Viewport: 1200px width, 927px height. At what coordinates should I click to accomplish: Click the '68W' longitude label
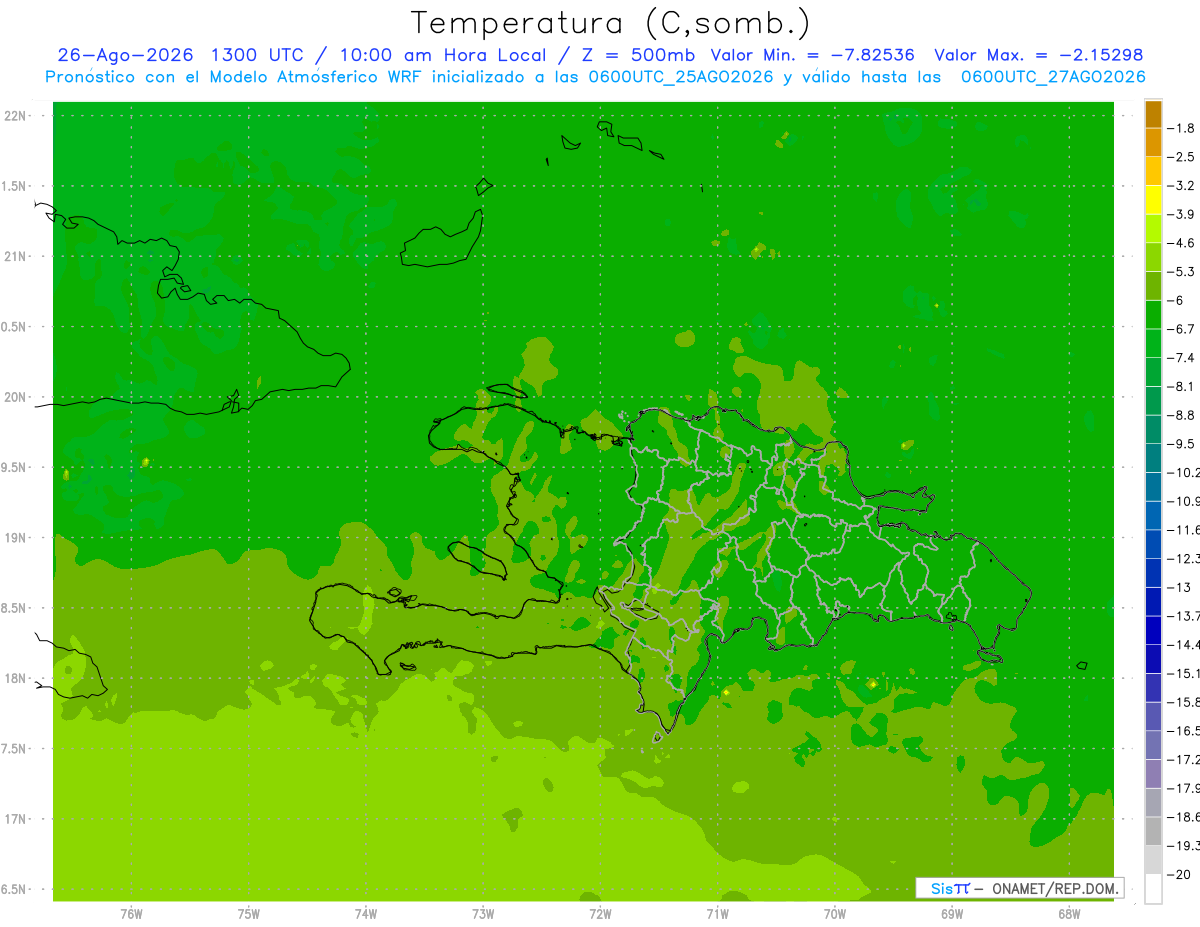[x=1068, y=914]
